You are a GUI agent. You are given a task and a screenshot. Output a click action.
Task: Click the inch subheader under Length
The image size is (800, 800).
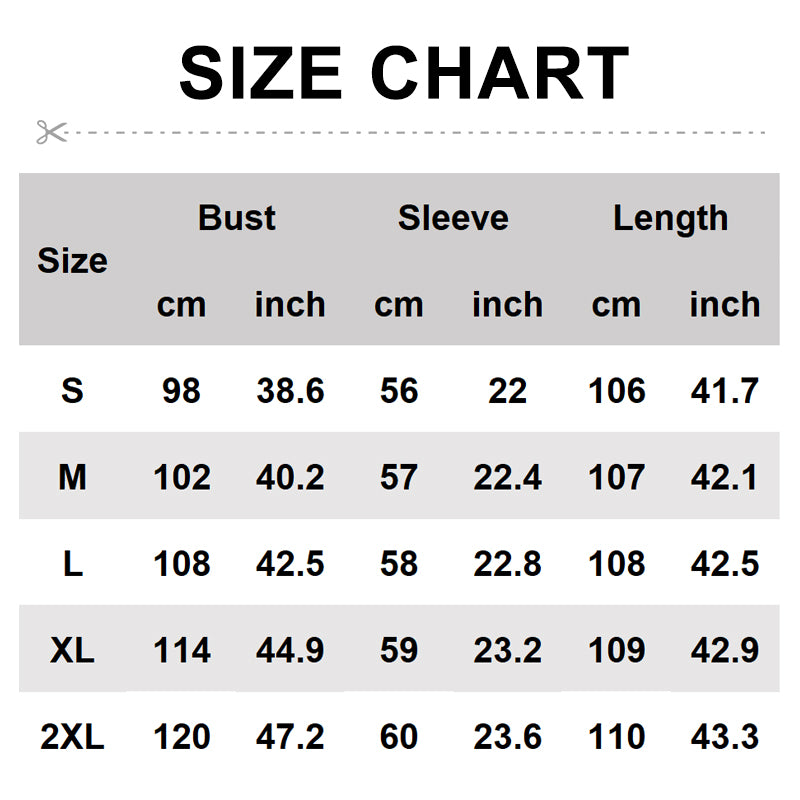724,305
